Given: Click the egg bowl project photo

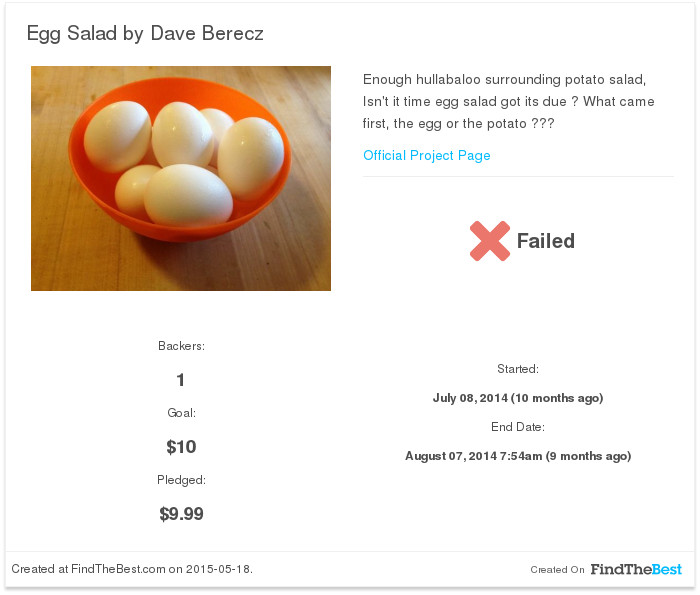Looking at the screenshot, I should (x=181, y=179).
